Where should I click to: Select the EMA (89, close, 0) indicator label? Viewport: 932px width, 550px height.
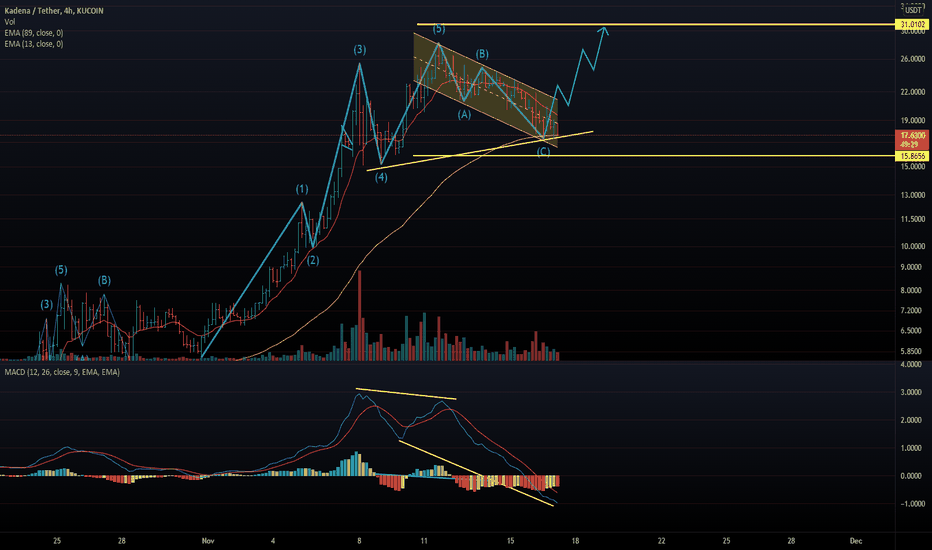pos(34,33)
